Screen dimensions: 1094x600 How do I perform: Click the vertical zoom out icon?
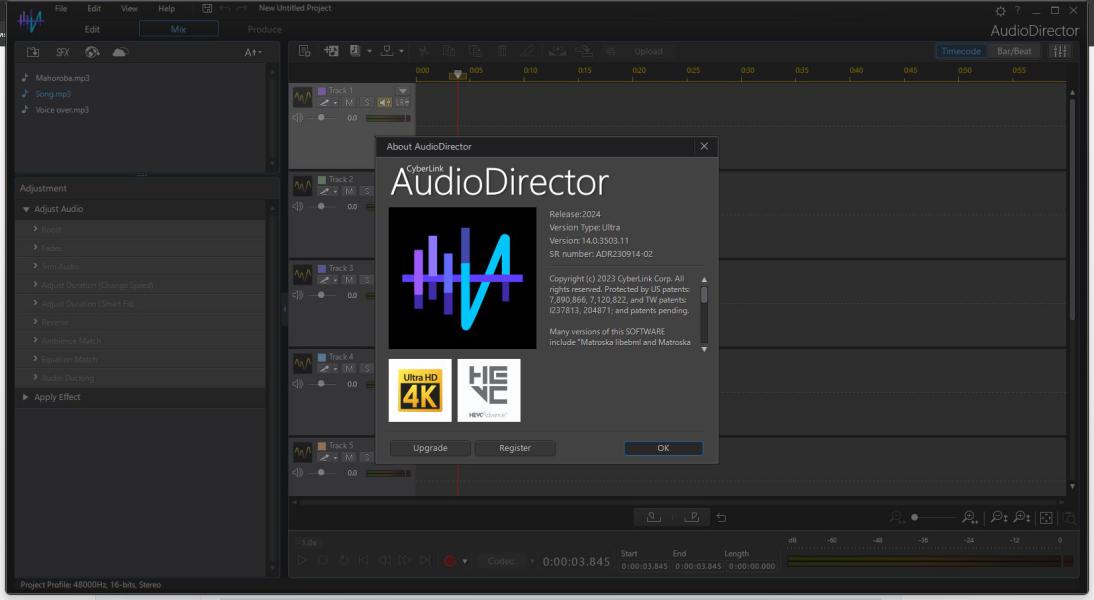click(x=999, y=517)
